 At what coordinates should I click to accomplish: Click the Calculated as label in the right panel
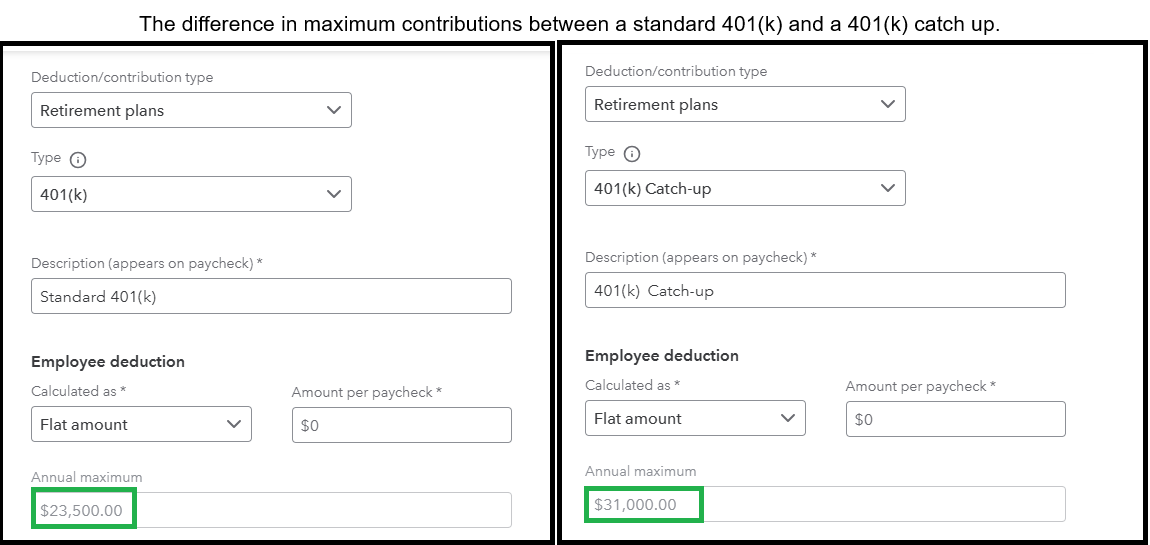click(x=632, y=385)
